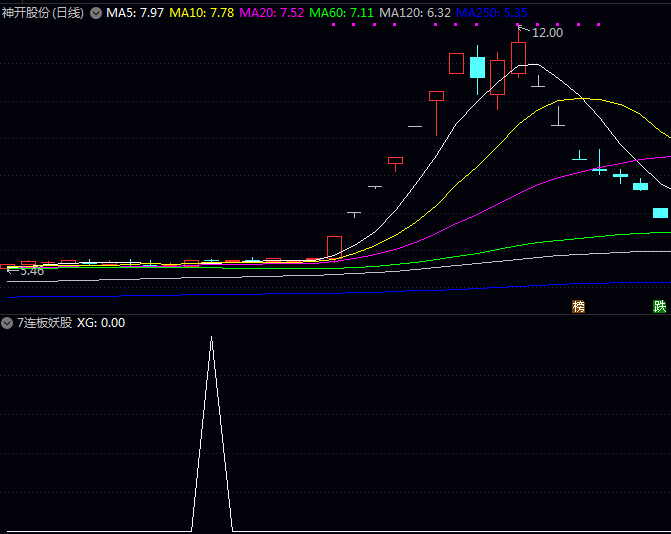The height and width of the screenshot is (534, 671).
Task: Click the 12.00 high price annotation
Action: pyautogui.click(x=547, y=33)
